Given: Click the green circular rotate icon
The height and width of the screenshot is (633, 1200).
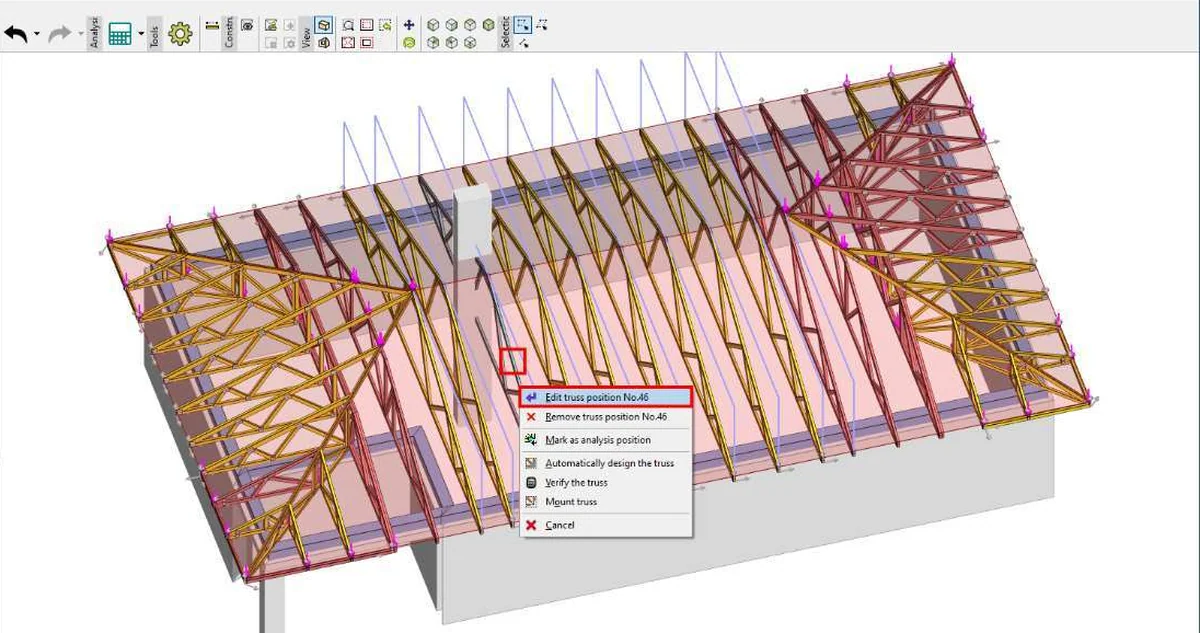Looking at the screenshot, I should [x=409, y=43].
